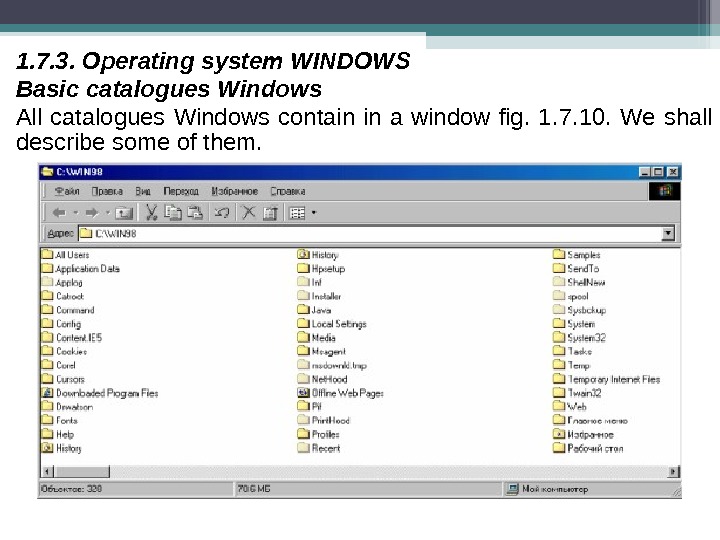Select the Help folder name
The width and height of the screenshot is (720, 540).
point(65,434)
